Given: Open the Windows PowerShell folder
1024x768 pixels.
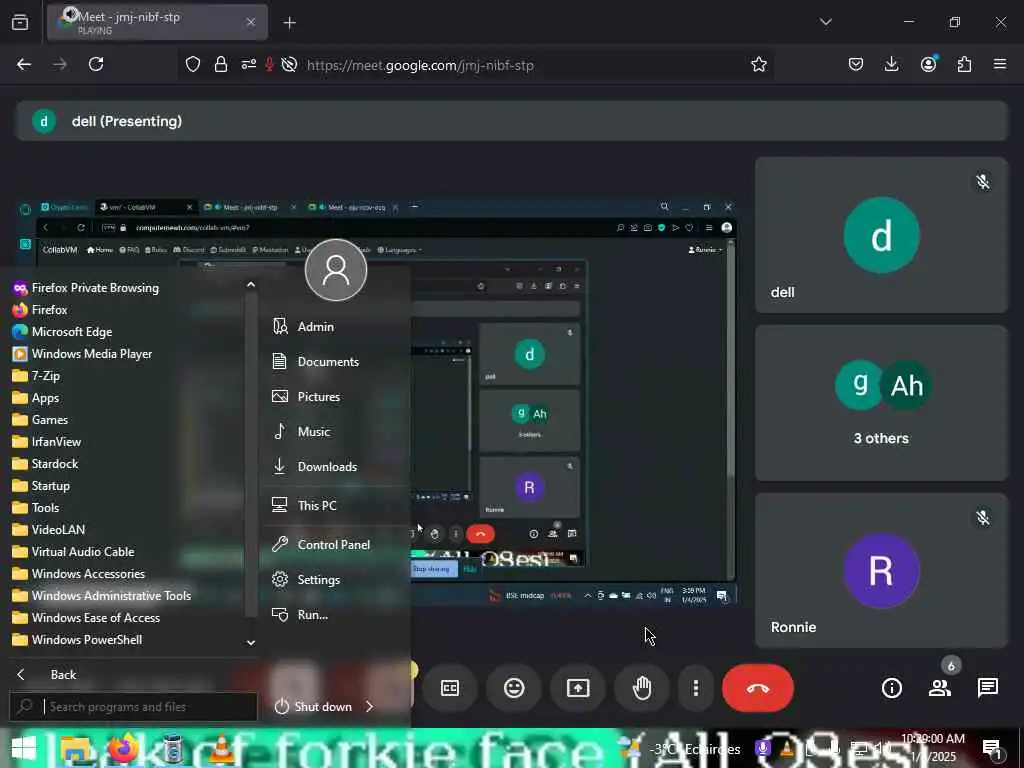Looking at the screenshot, I should coord(78,640).
